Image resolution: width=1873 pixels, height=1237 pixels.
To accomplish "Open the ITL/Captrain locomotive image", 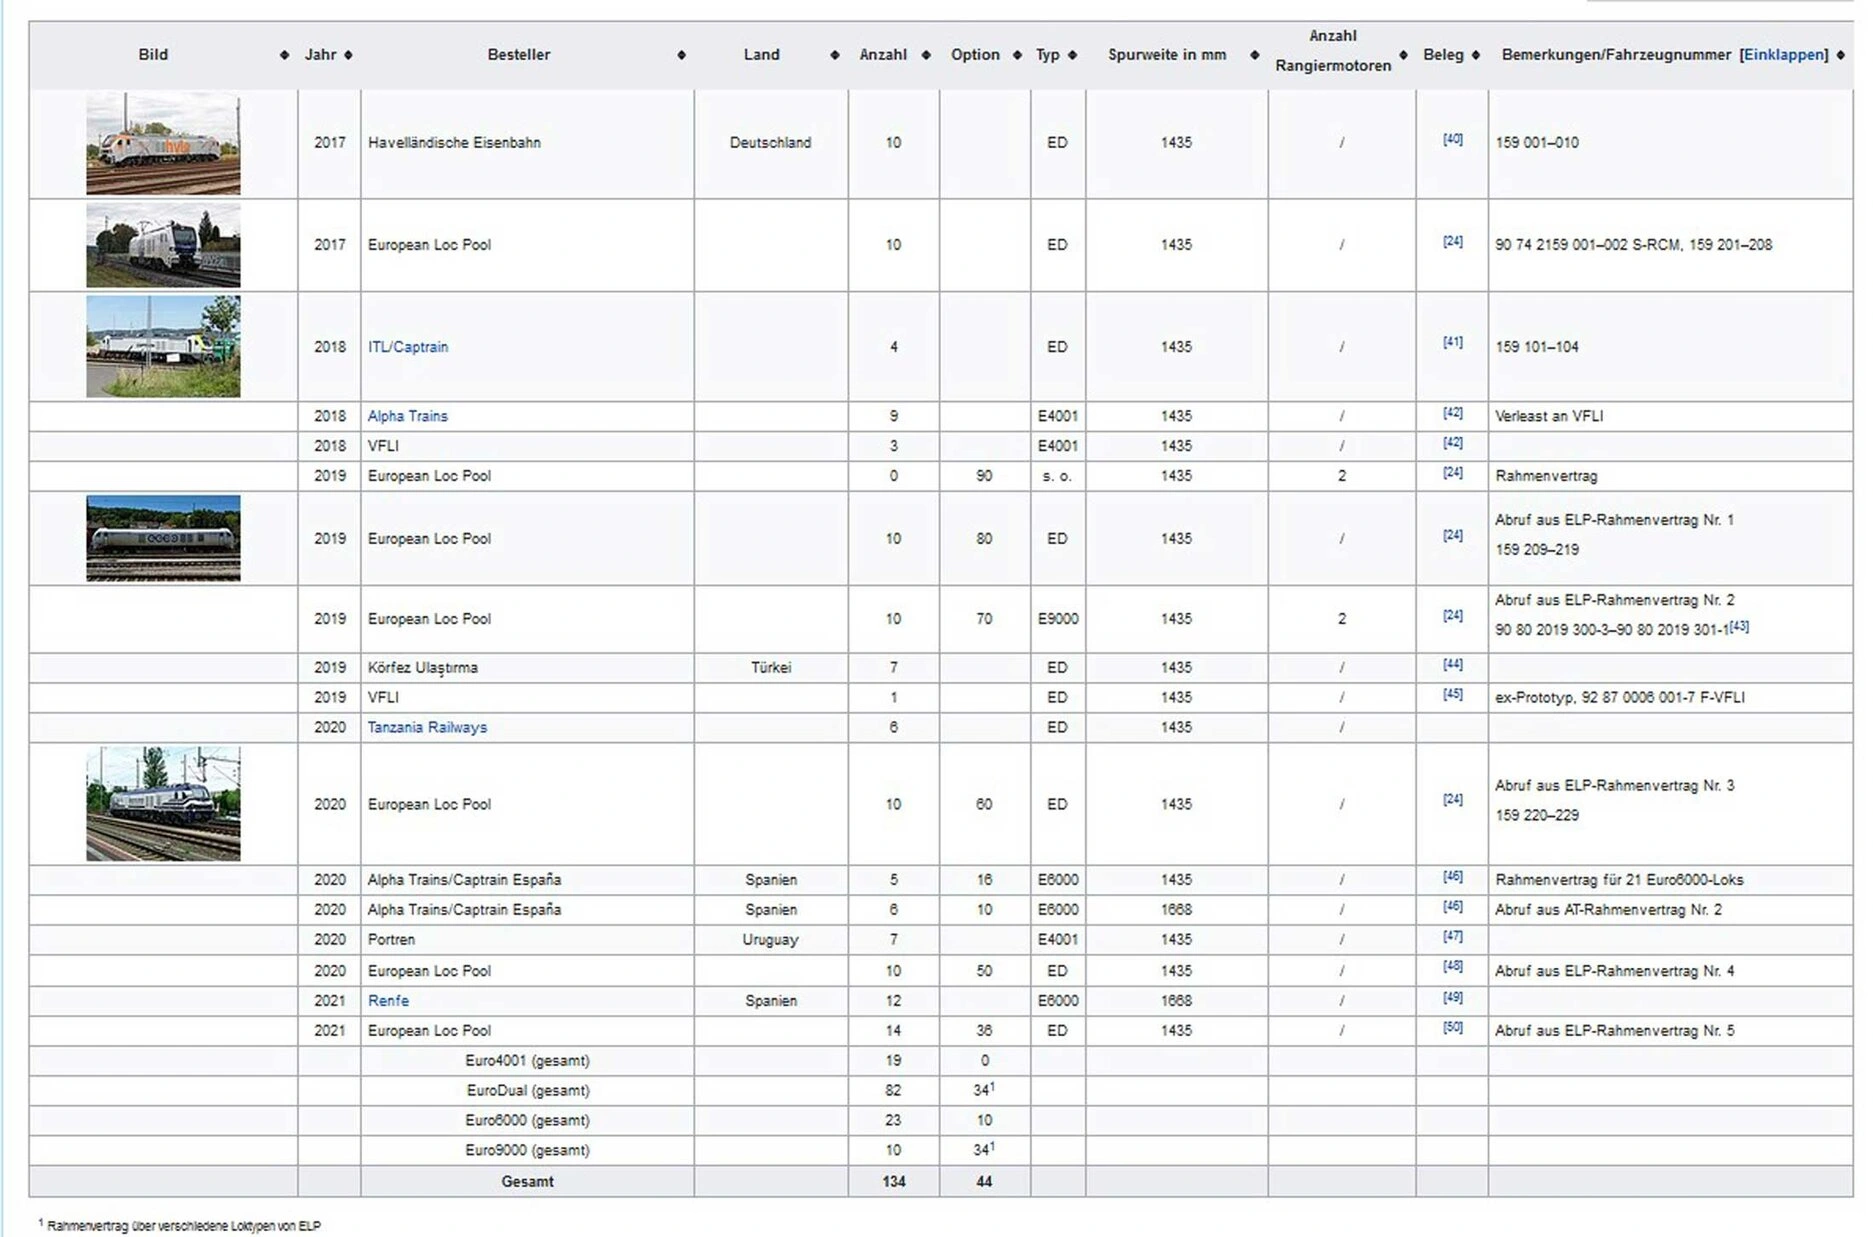I will click(x=163, y=347).
